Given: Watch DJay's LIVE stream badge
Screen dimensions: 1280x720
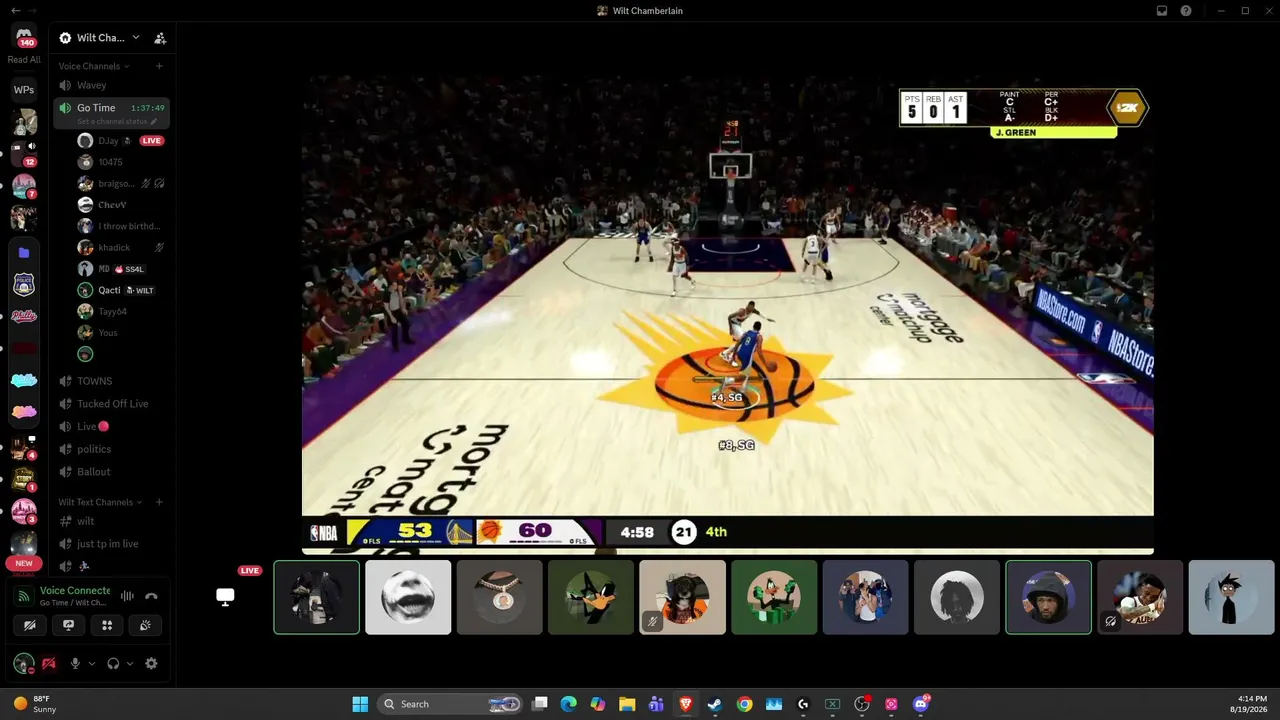Looking at the screenshot, I should 152,141.
